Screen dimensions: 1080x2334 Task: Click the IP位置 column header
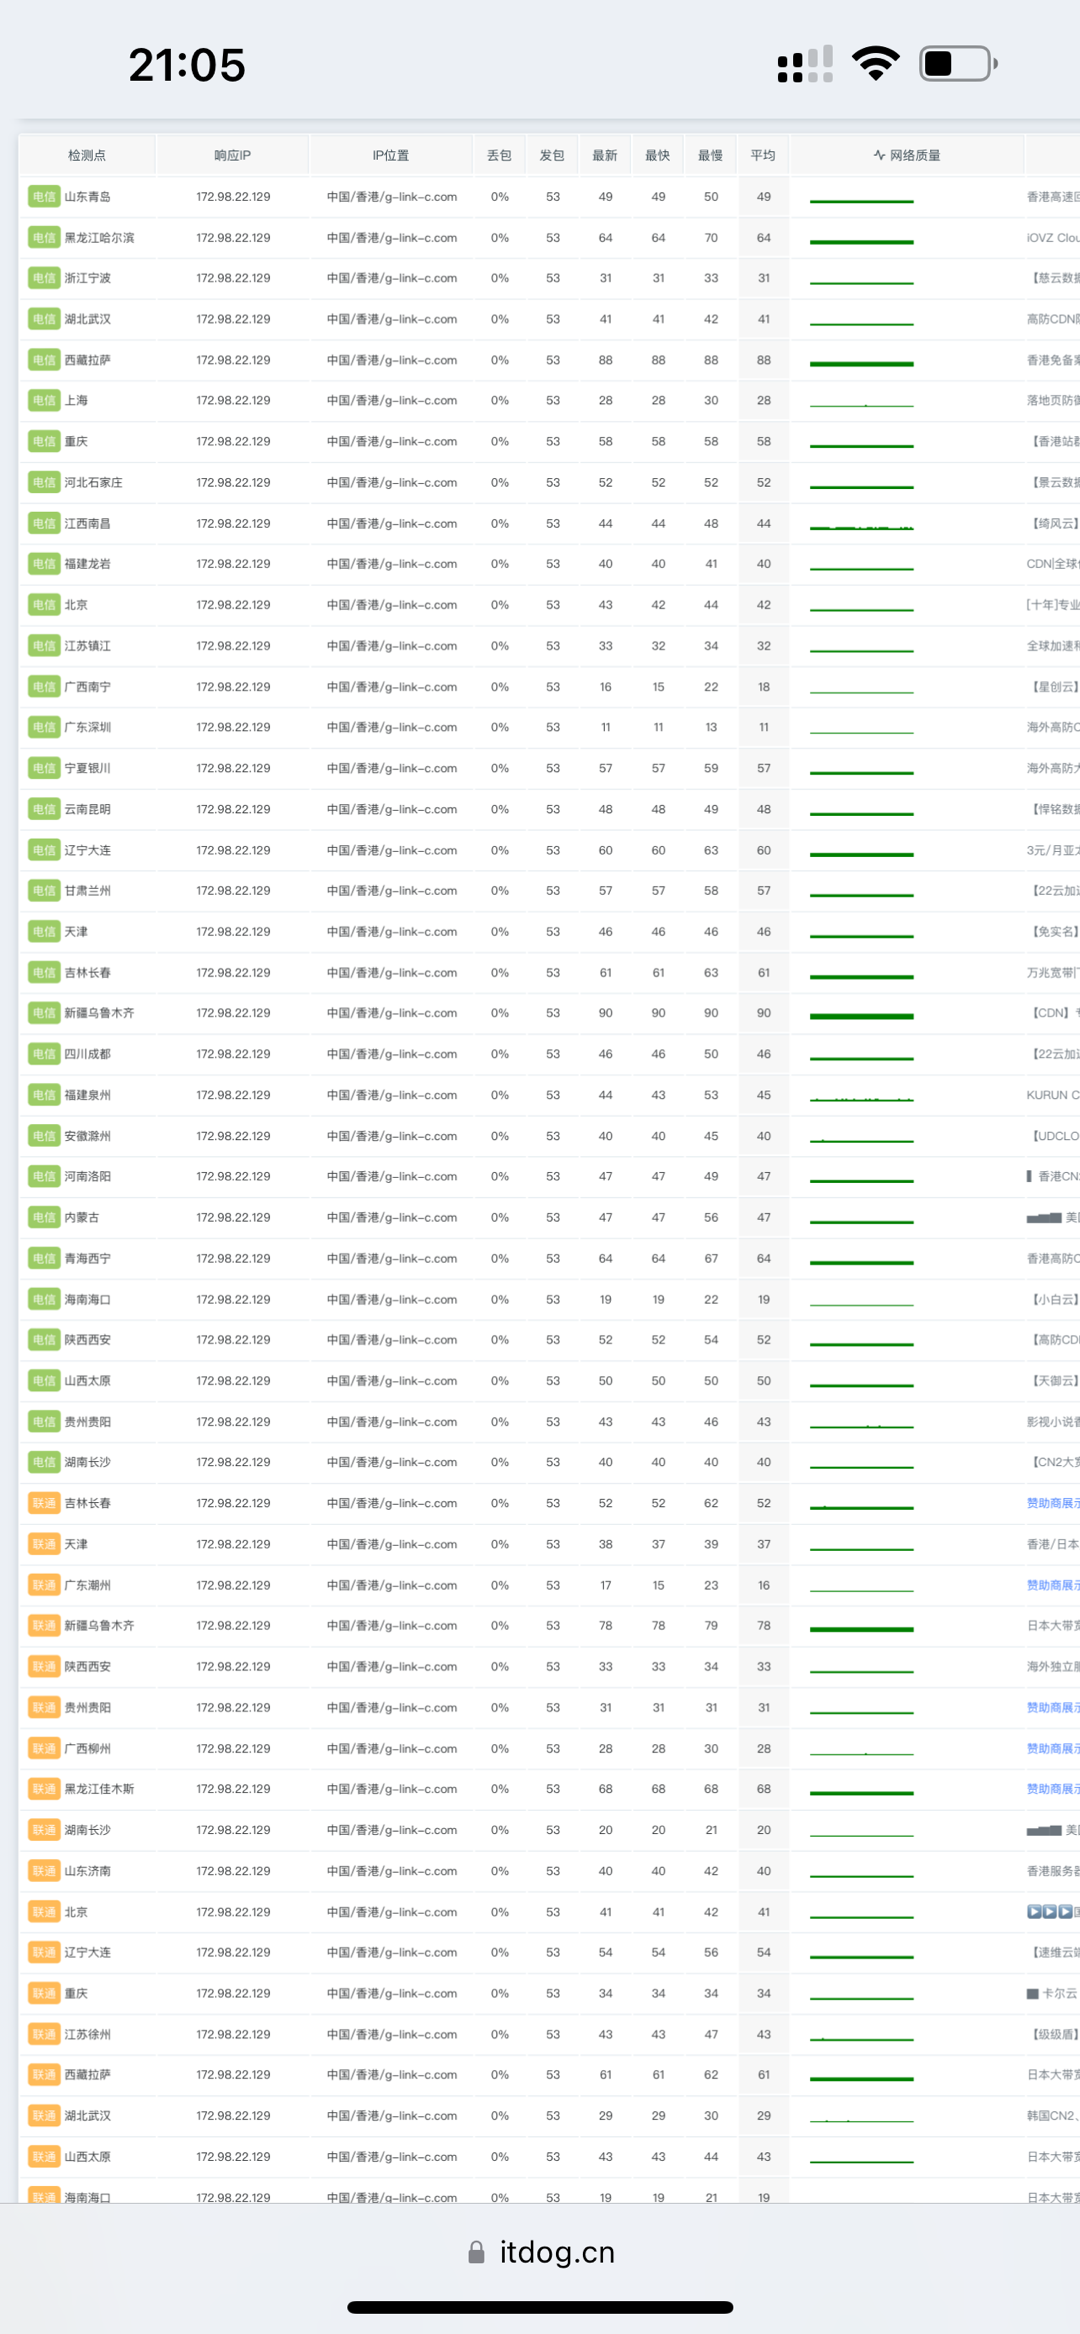[x=391, y=155]
